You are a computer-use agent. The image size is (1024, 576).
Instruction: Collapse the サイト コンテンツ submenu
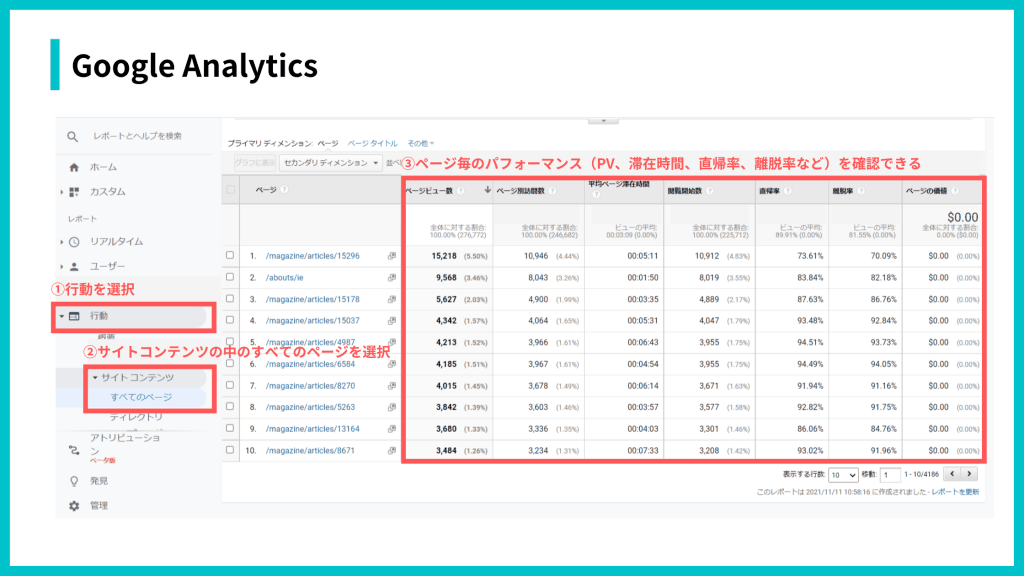[95, 377]
